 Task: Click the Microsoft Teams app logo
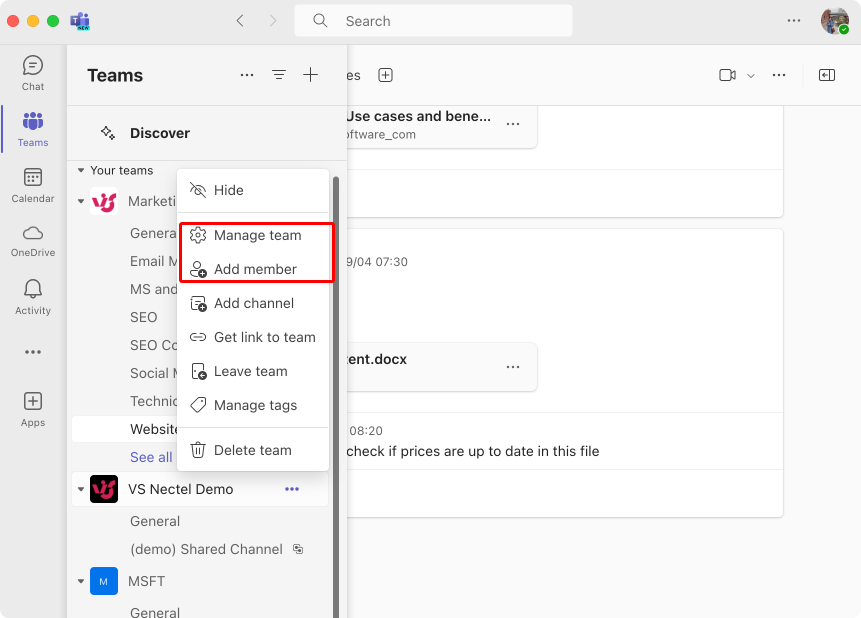pyautogui.click(x=80, y=21)
